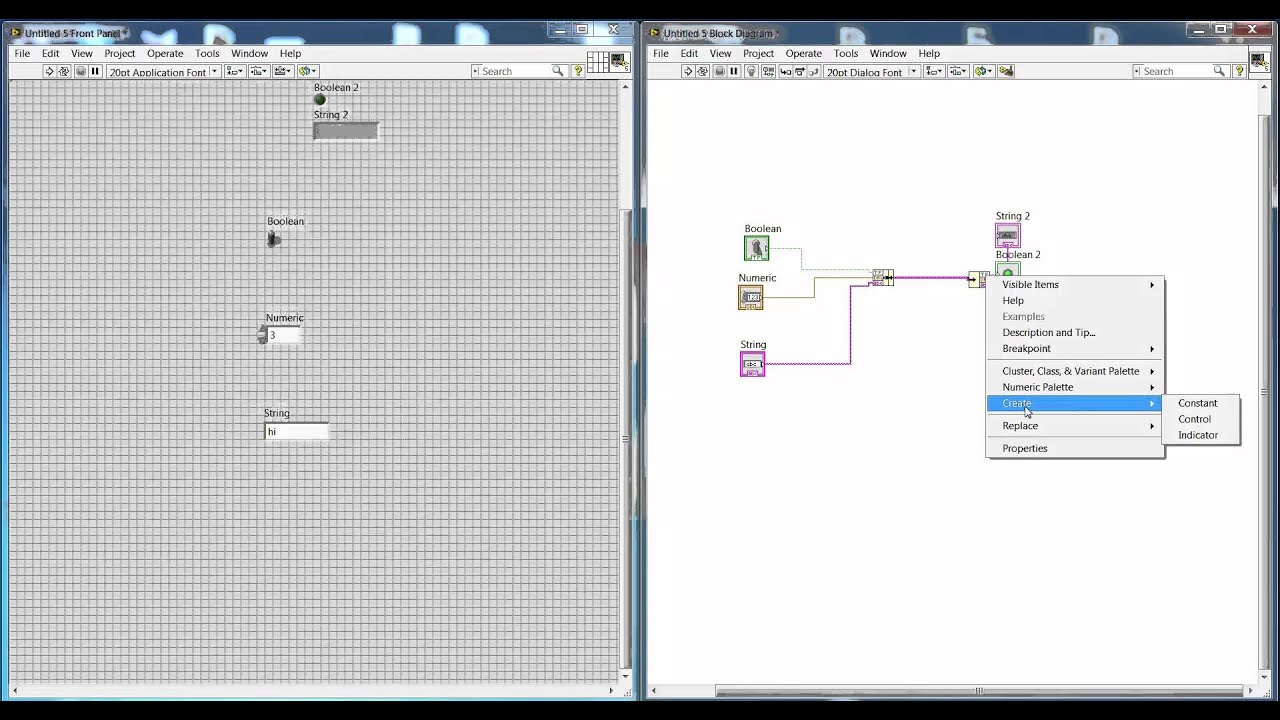
Task: Select Numeric control terminal on block diagram
Action: (750, 297)
